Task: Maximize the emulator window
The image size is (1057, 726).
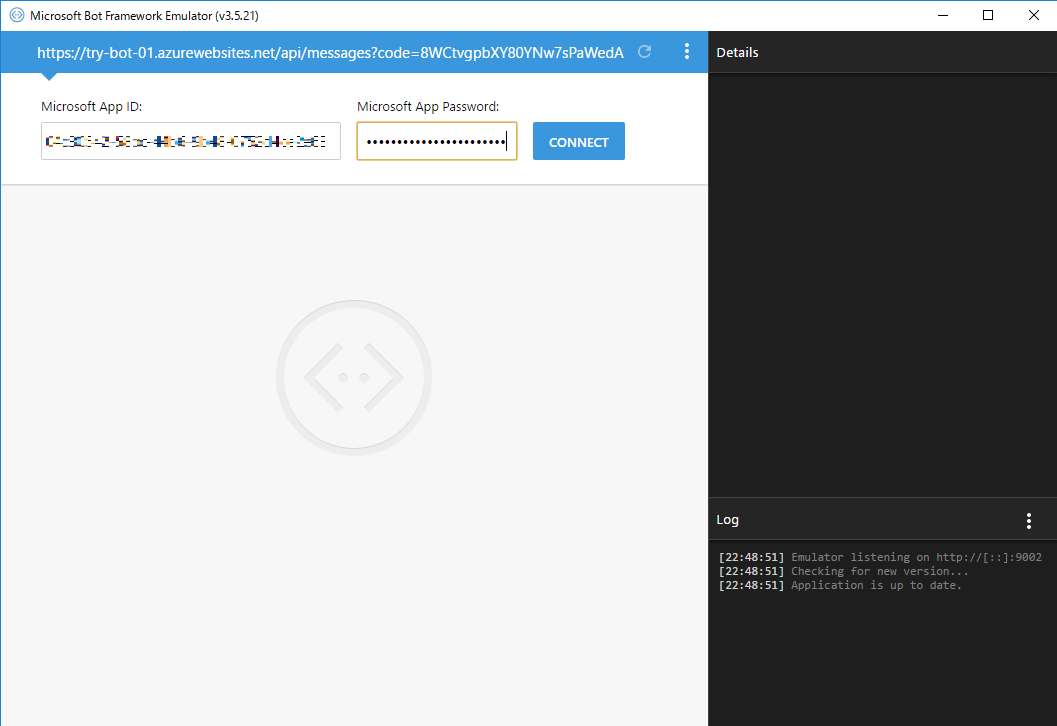Action: click(x=987, y=15)
